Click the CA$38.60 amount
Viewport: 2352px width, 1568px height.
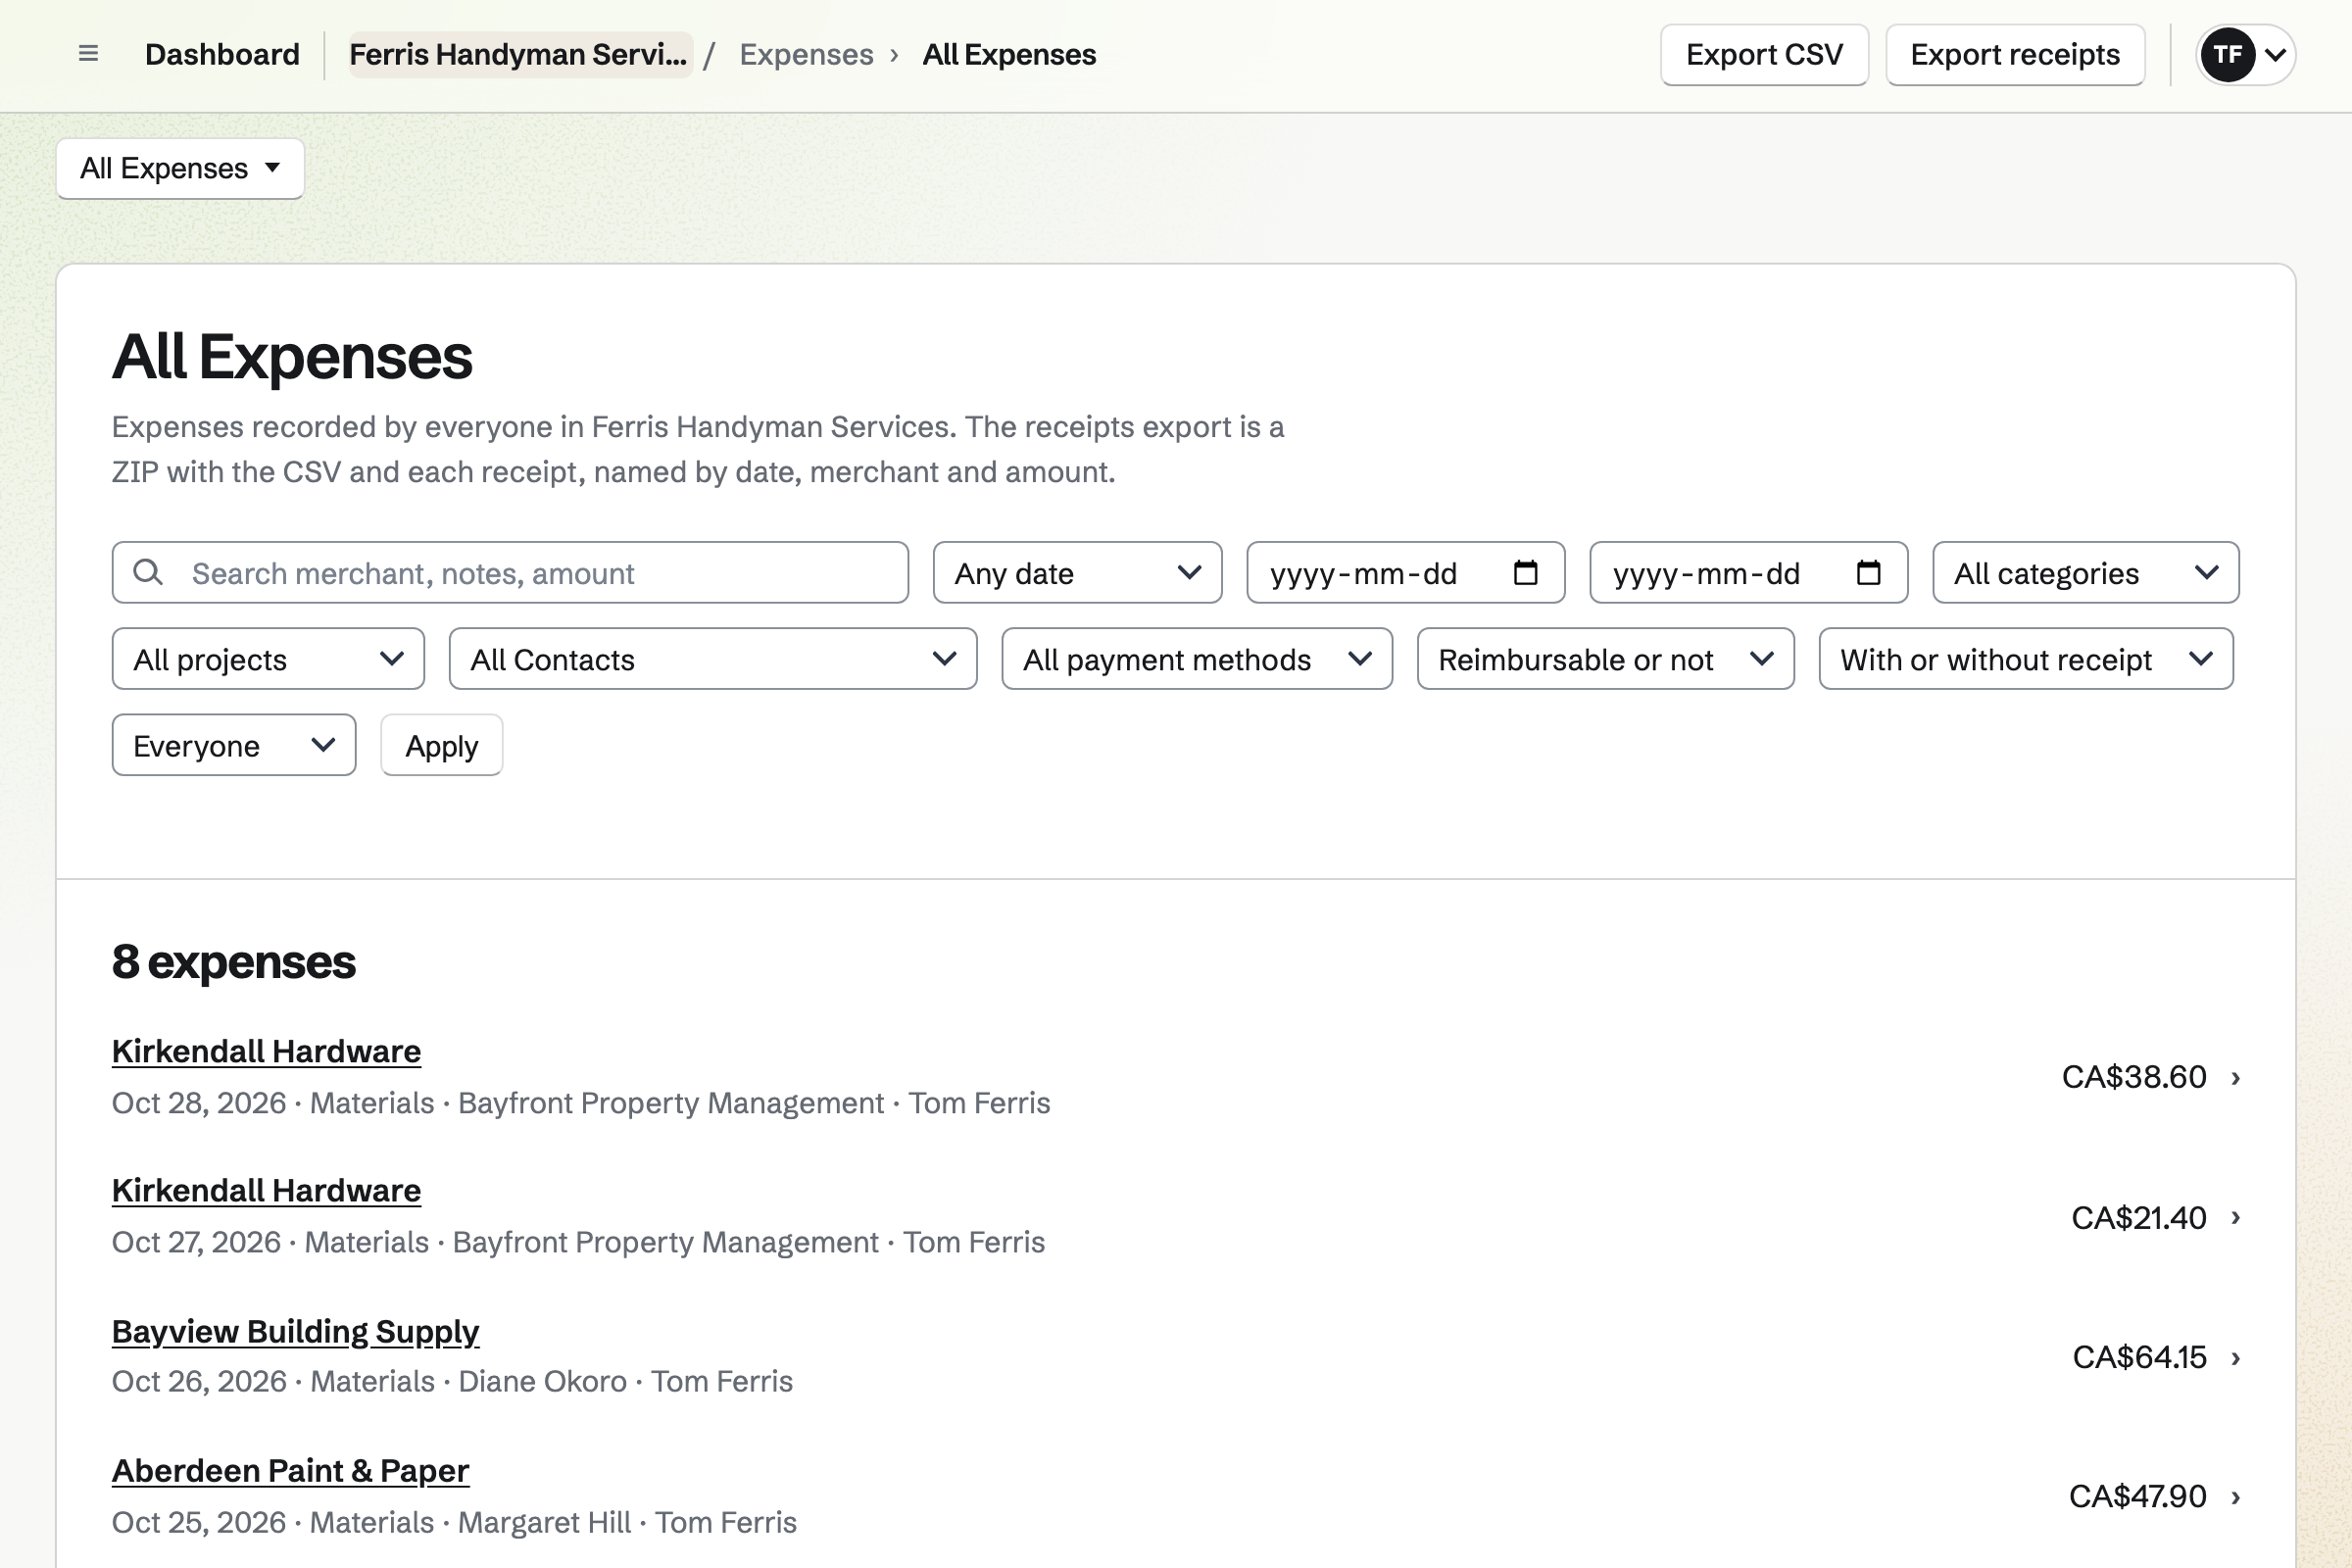coord(2134,1077)
